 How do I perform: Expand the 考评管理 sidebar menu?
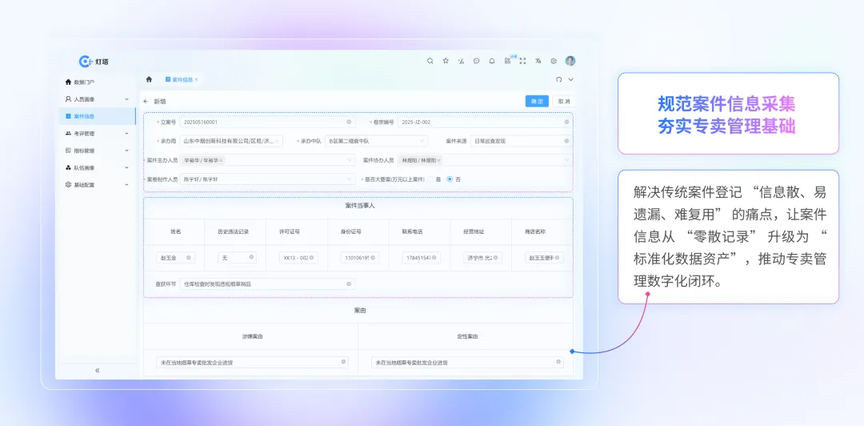point(97,133)
